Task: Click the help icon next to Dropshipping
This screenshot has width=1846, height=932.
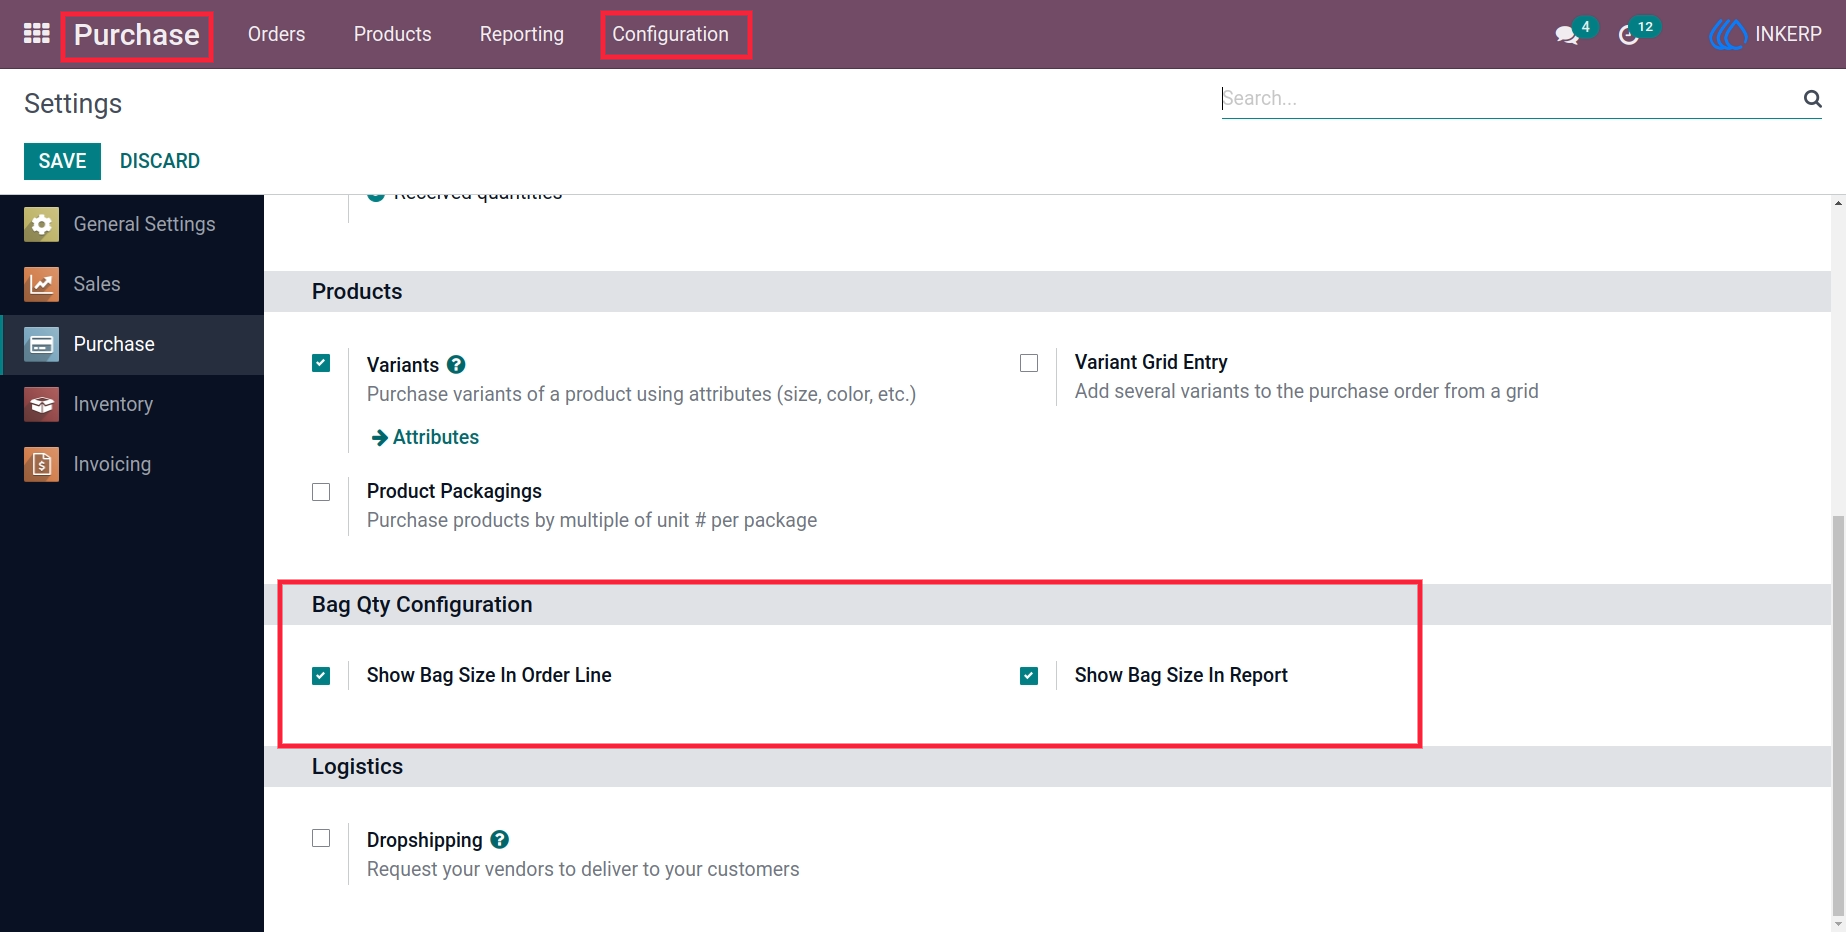Action: click(x=500, y=840)
